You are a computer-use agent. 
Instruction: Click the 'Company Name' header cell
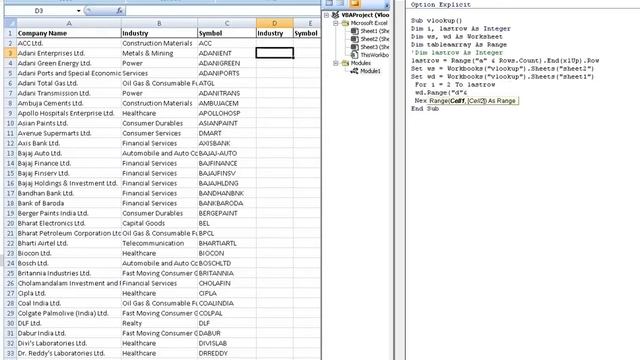tap(69, 33)
